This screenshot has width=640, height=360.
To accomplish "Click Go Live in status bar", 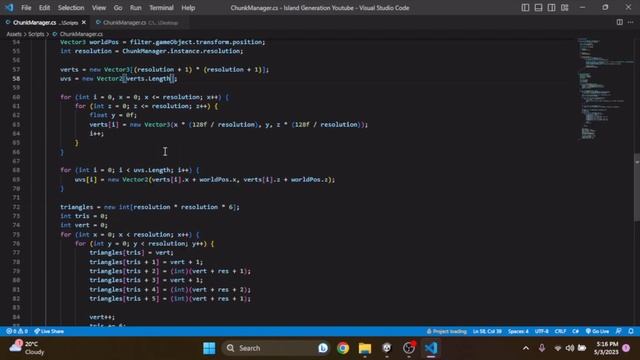I will [x=597, y=331].
